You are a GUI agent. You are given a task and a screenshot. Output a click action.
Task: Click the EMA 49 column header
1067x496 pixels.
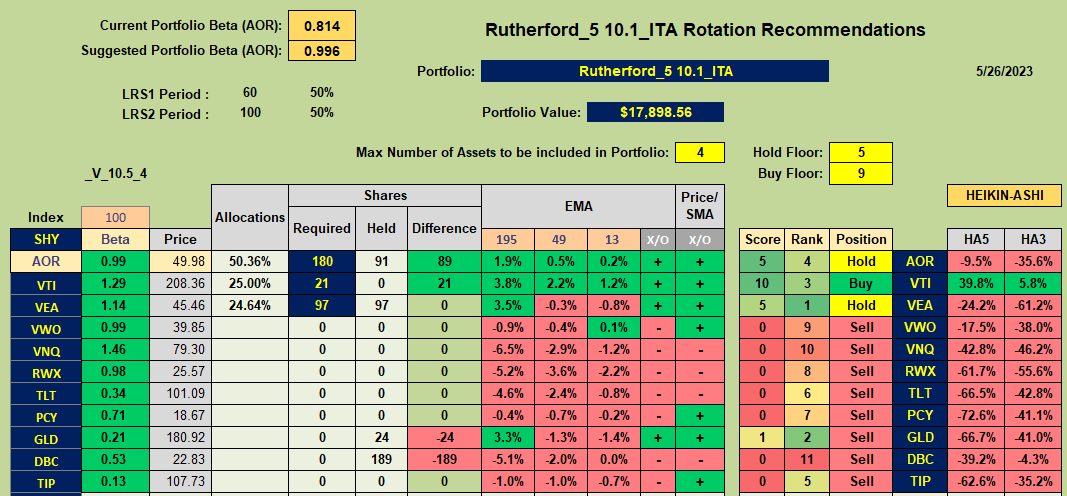(561, 239)
